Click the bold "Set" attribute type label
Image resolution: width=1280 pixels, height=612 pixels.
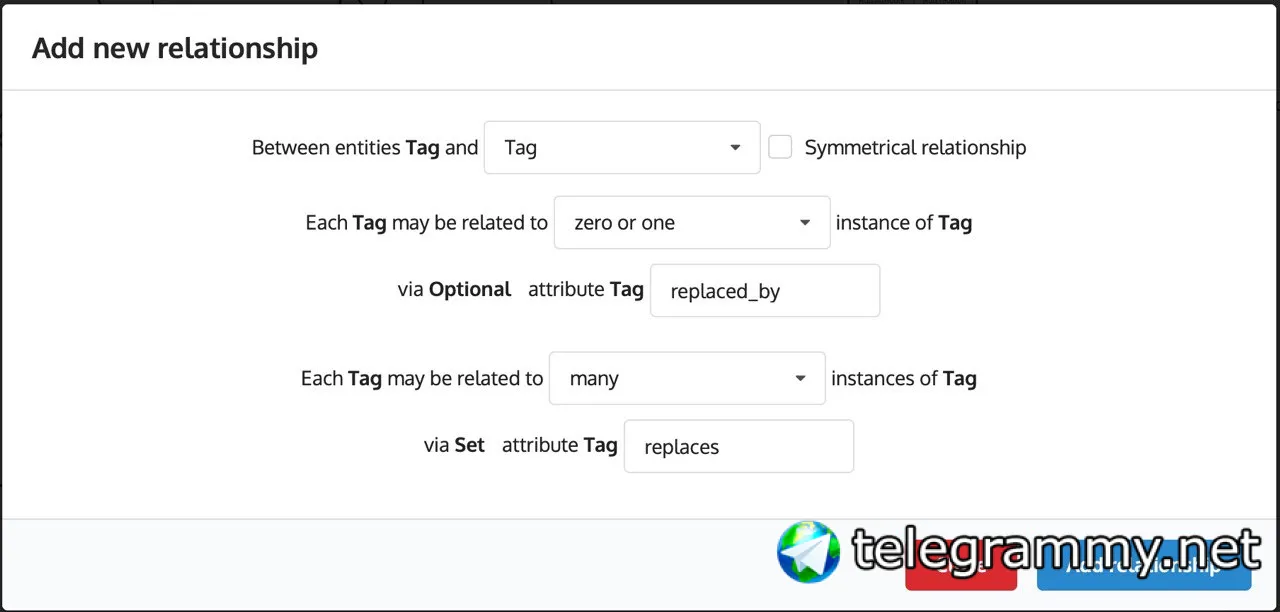(469, 446)
